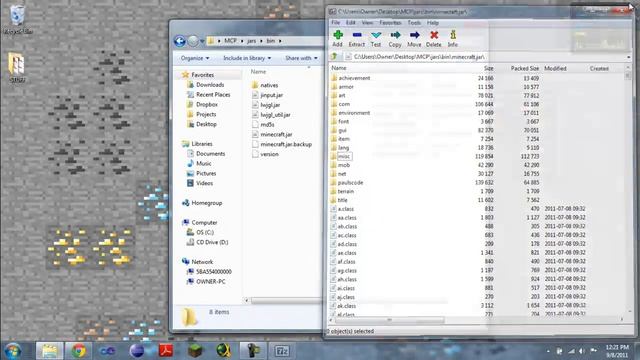Select the gui folder in archive

pyautogui.click(x=342, y=130)
